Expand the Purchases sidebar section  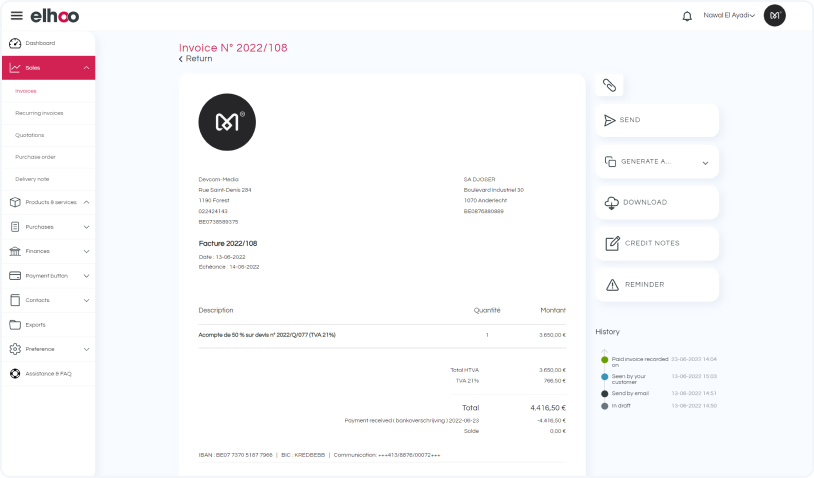[86, 227]
